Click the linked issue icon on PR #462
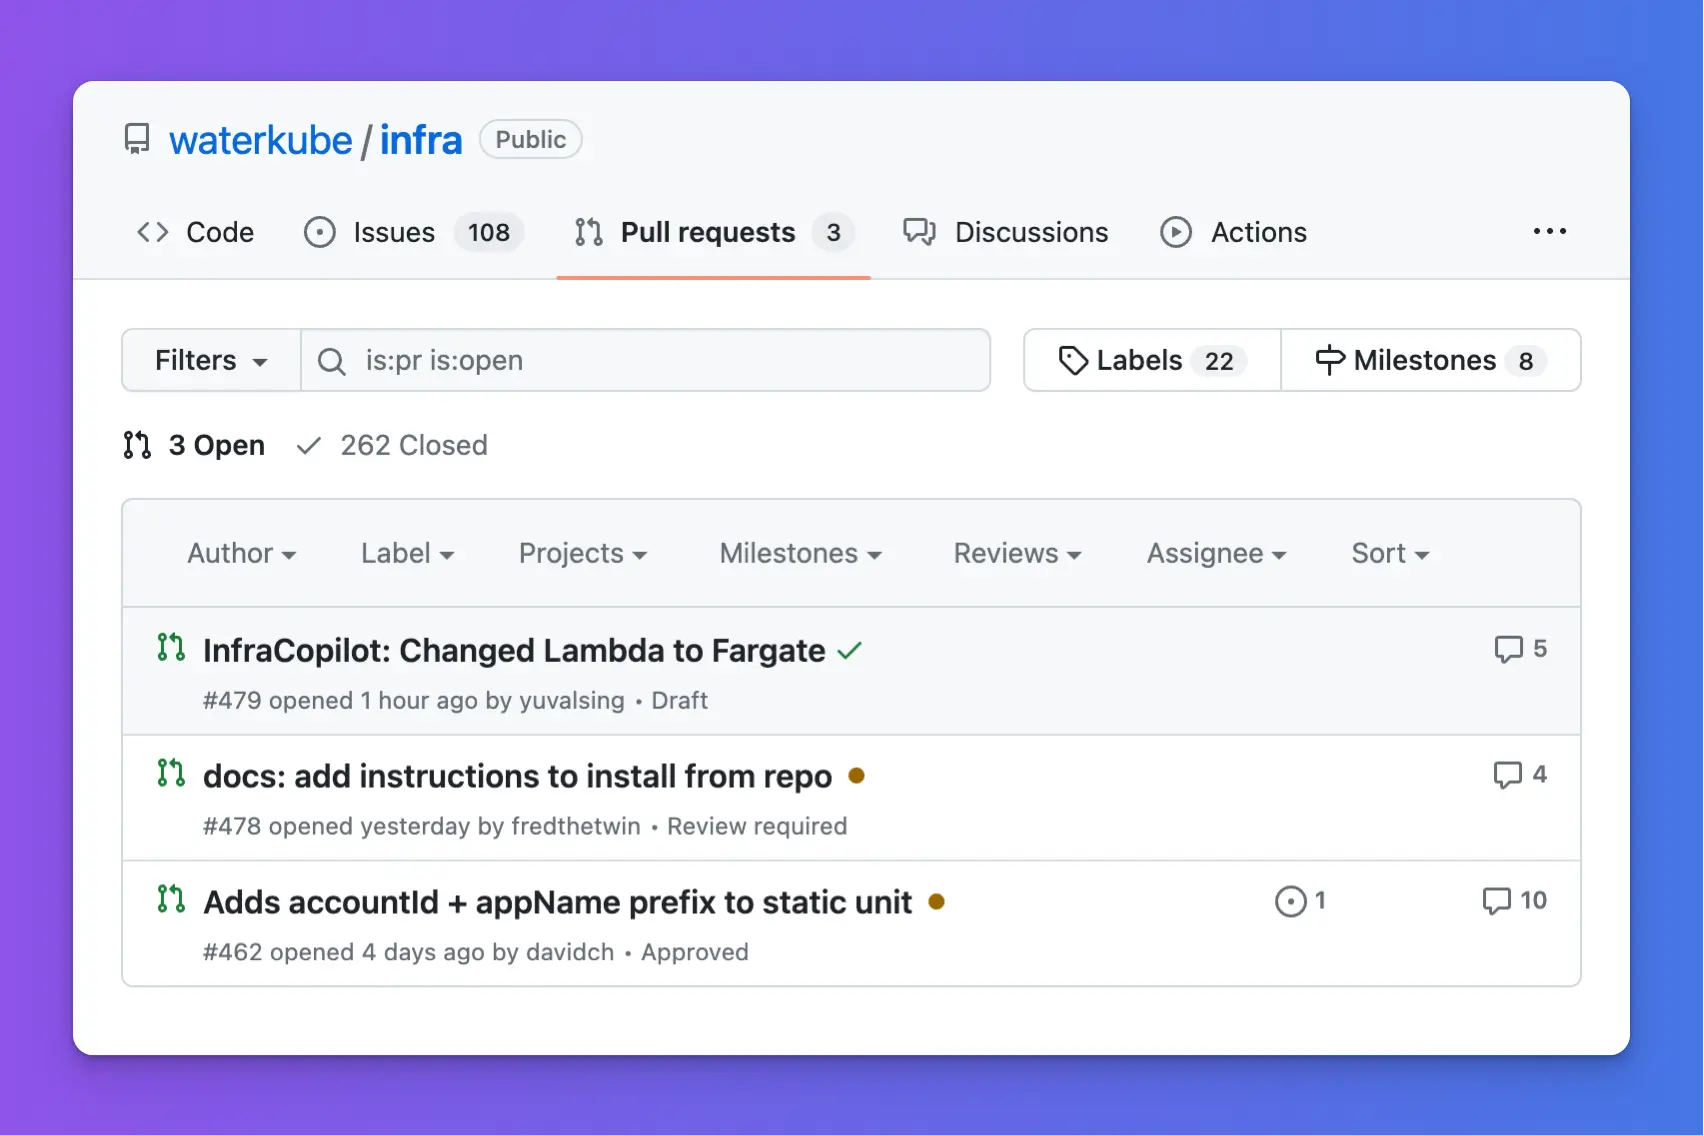Screen dimensions: 1704x1136 (x=1290, y=901)
